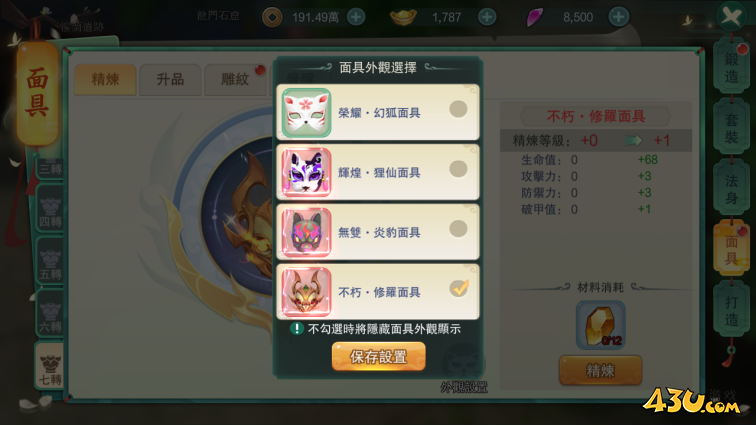This screenshot has height=426, width=756.
Task: Add more coins with plus icon
Action: [356, 17]
